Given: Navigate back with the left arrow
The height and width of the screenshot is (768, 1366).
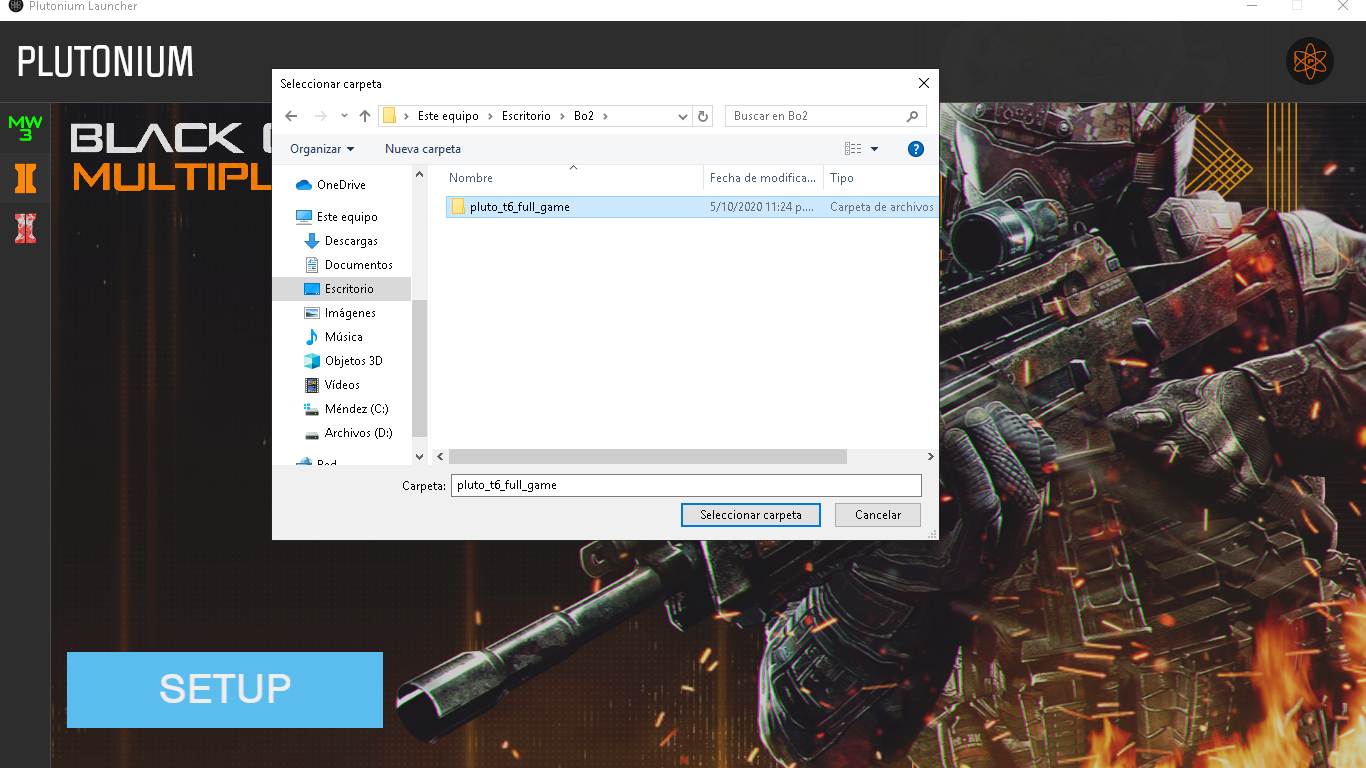Looking at the screenshot, I should [291, 116].
